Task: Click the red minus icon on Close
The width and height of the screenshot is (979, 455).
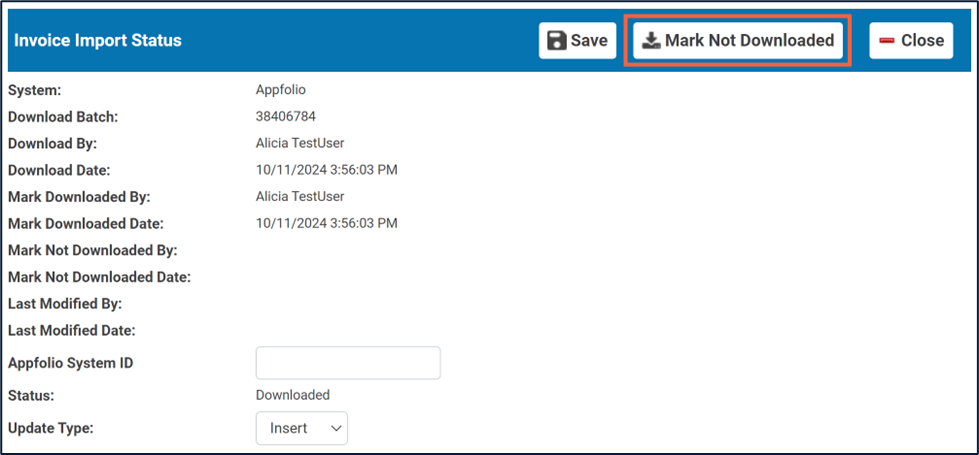Action: pyautogui.click(x=887, y=41)
